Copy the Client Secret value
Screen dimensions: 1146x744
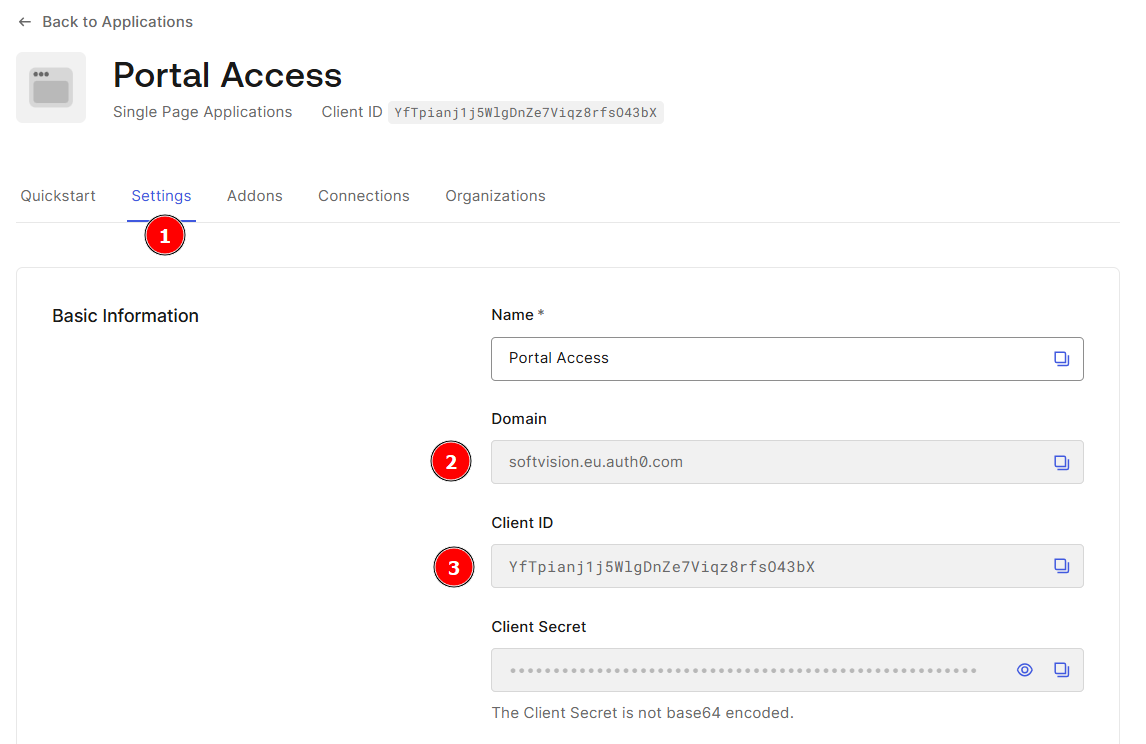(1061, 671)
